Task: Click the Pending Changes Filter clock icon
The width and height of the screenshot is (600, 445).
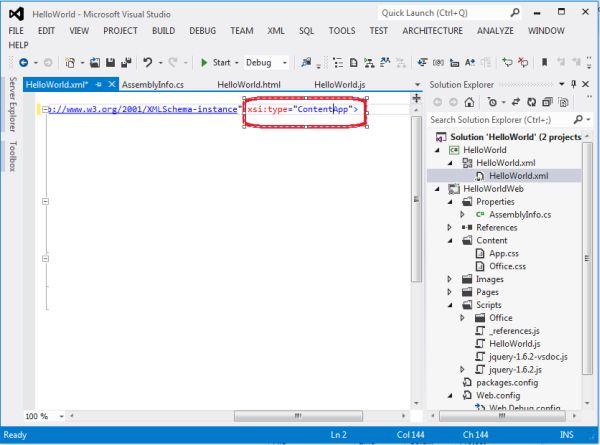Action: coord(492,102)
